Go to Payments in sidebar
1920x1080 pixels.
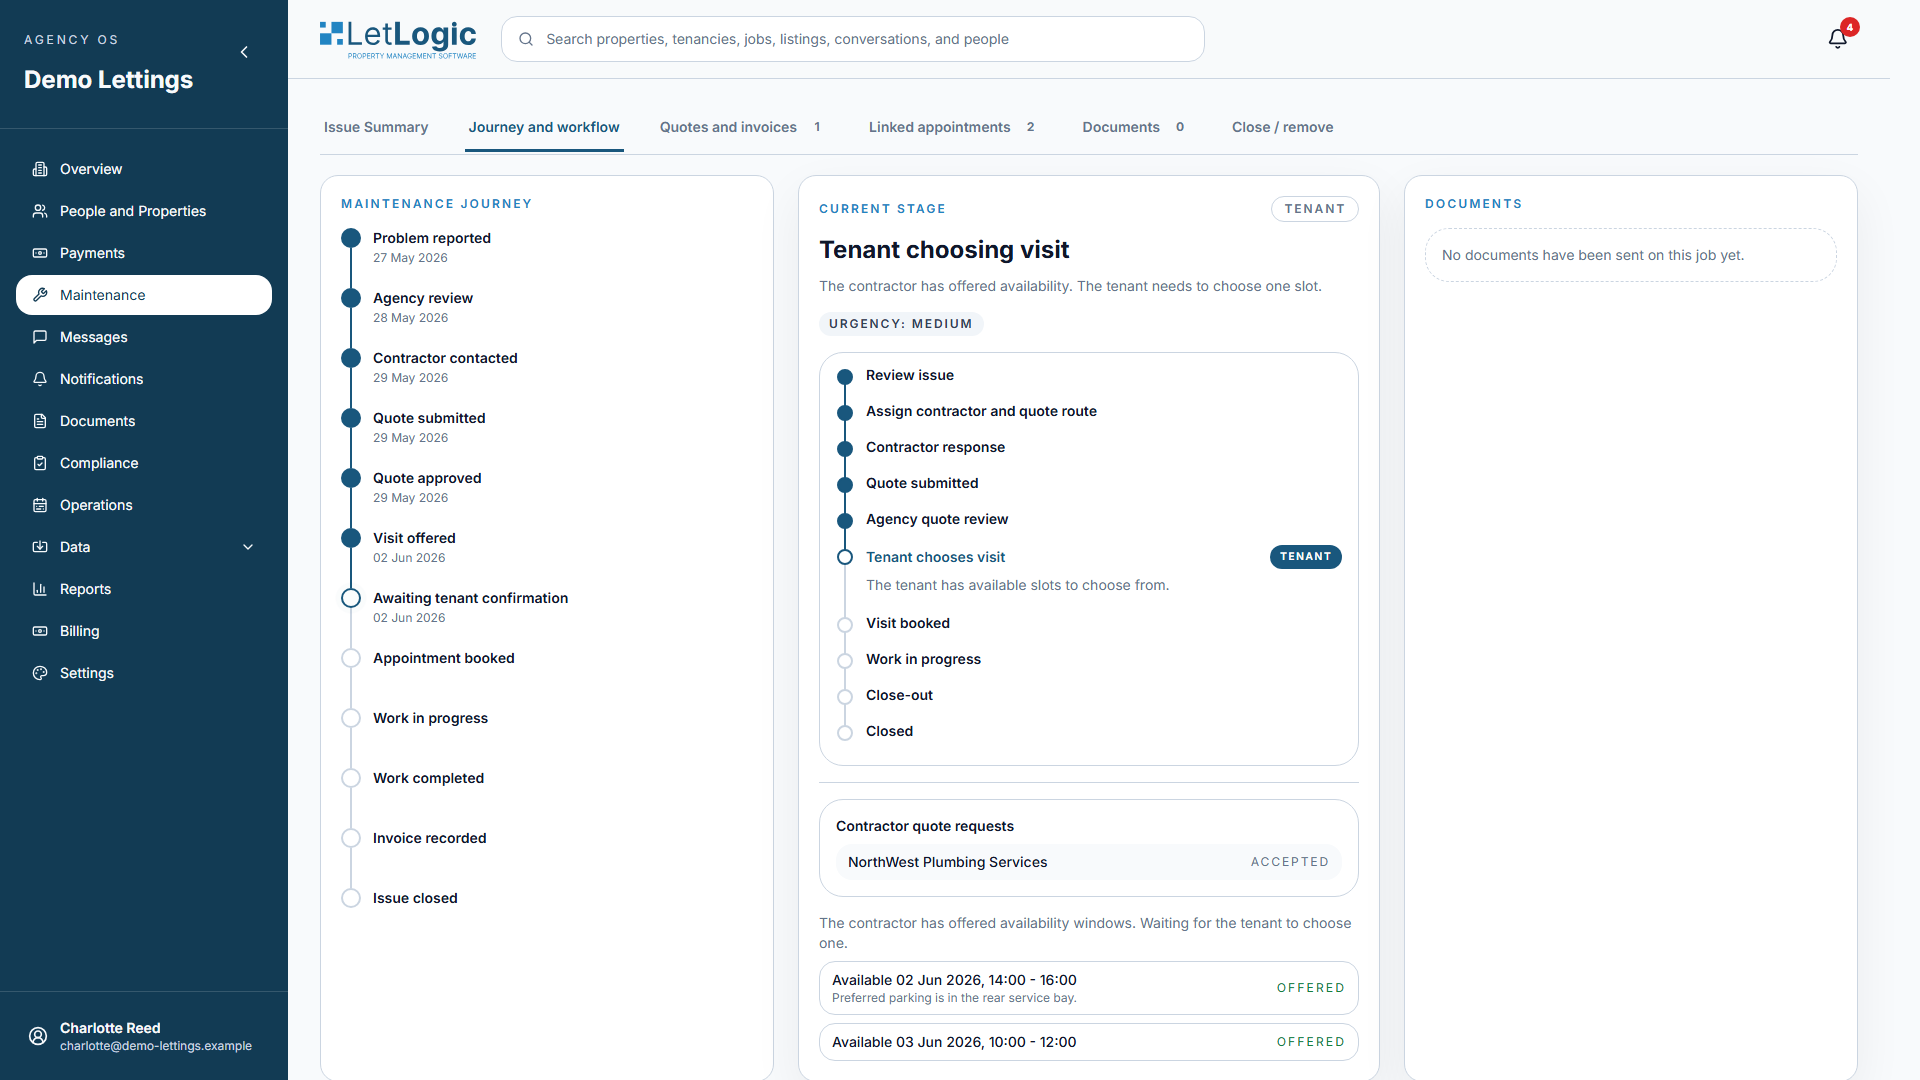point(144,253)
